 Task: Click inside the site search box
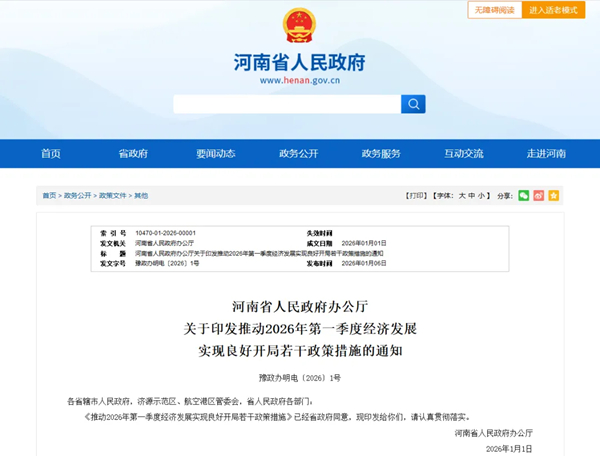point(286,104)
